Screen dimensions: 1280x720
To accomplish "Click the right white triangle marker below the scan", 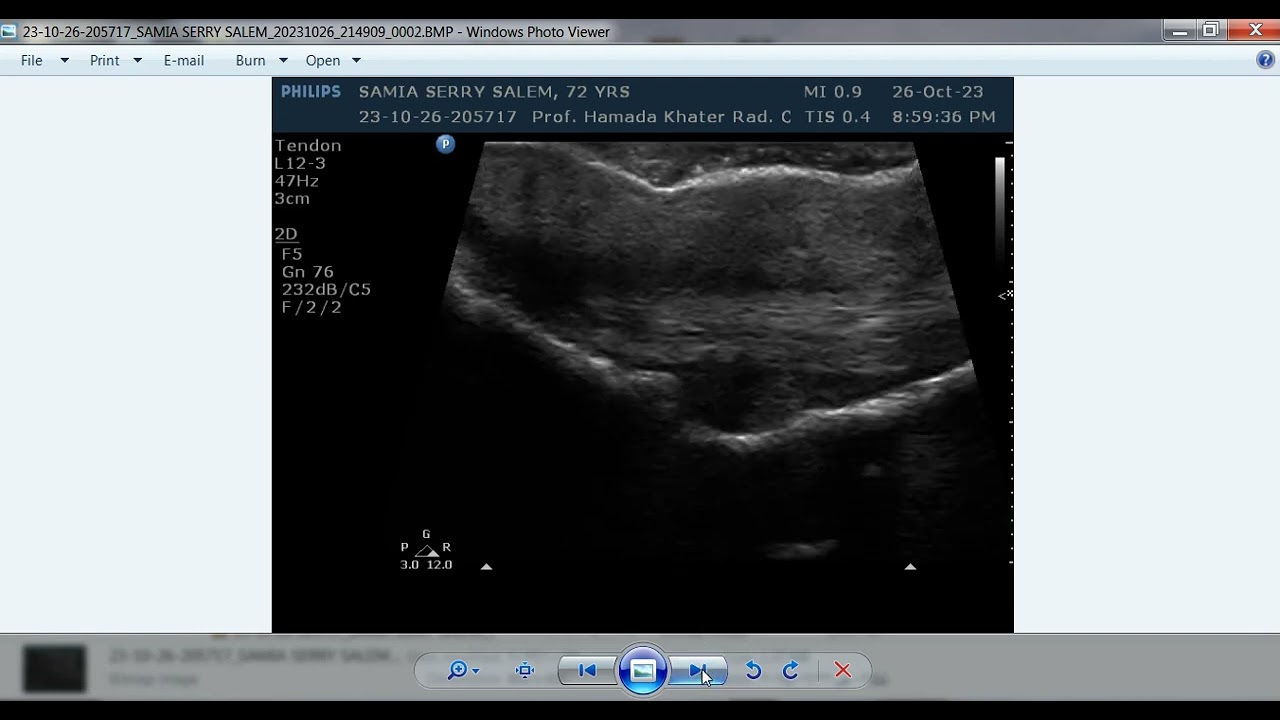I will [x=910, y=566].
